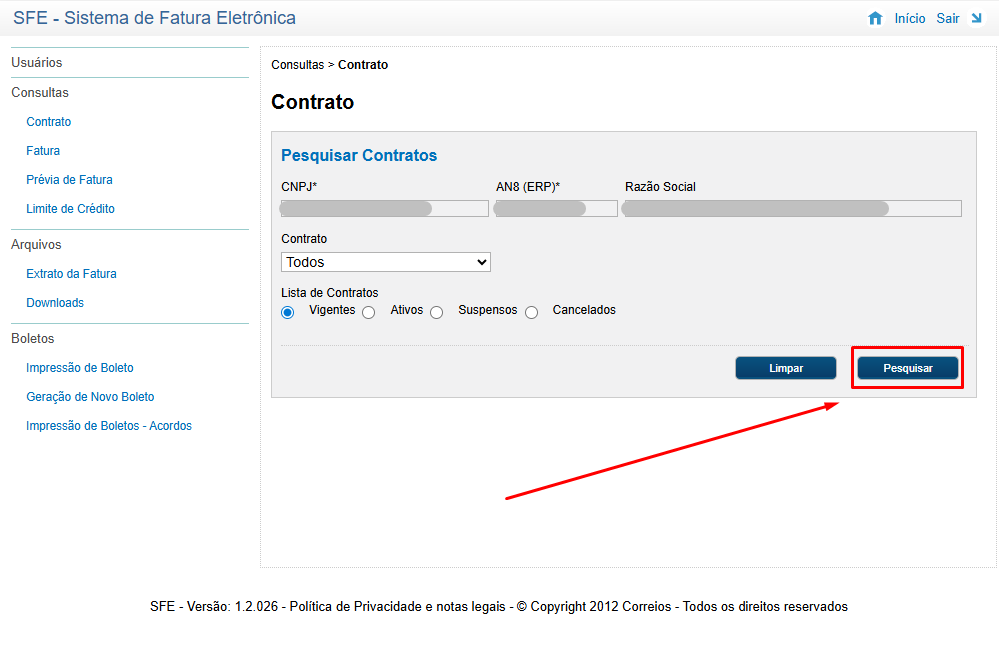Select the Vigentes radio button

288,312
